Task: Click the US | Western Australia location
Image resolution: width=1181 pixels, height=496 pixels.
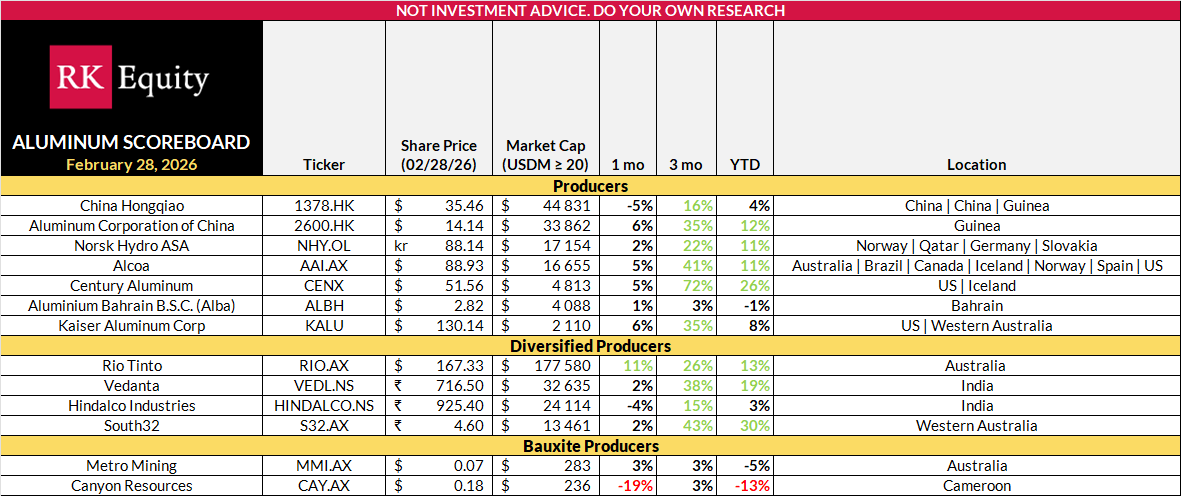Action: [976, 326]
